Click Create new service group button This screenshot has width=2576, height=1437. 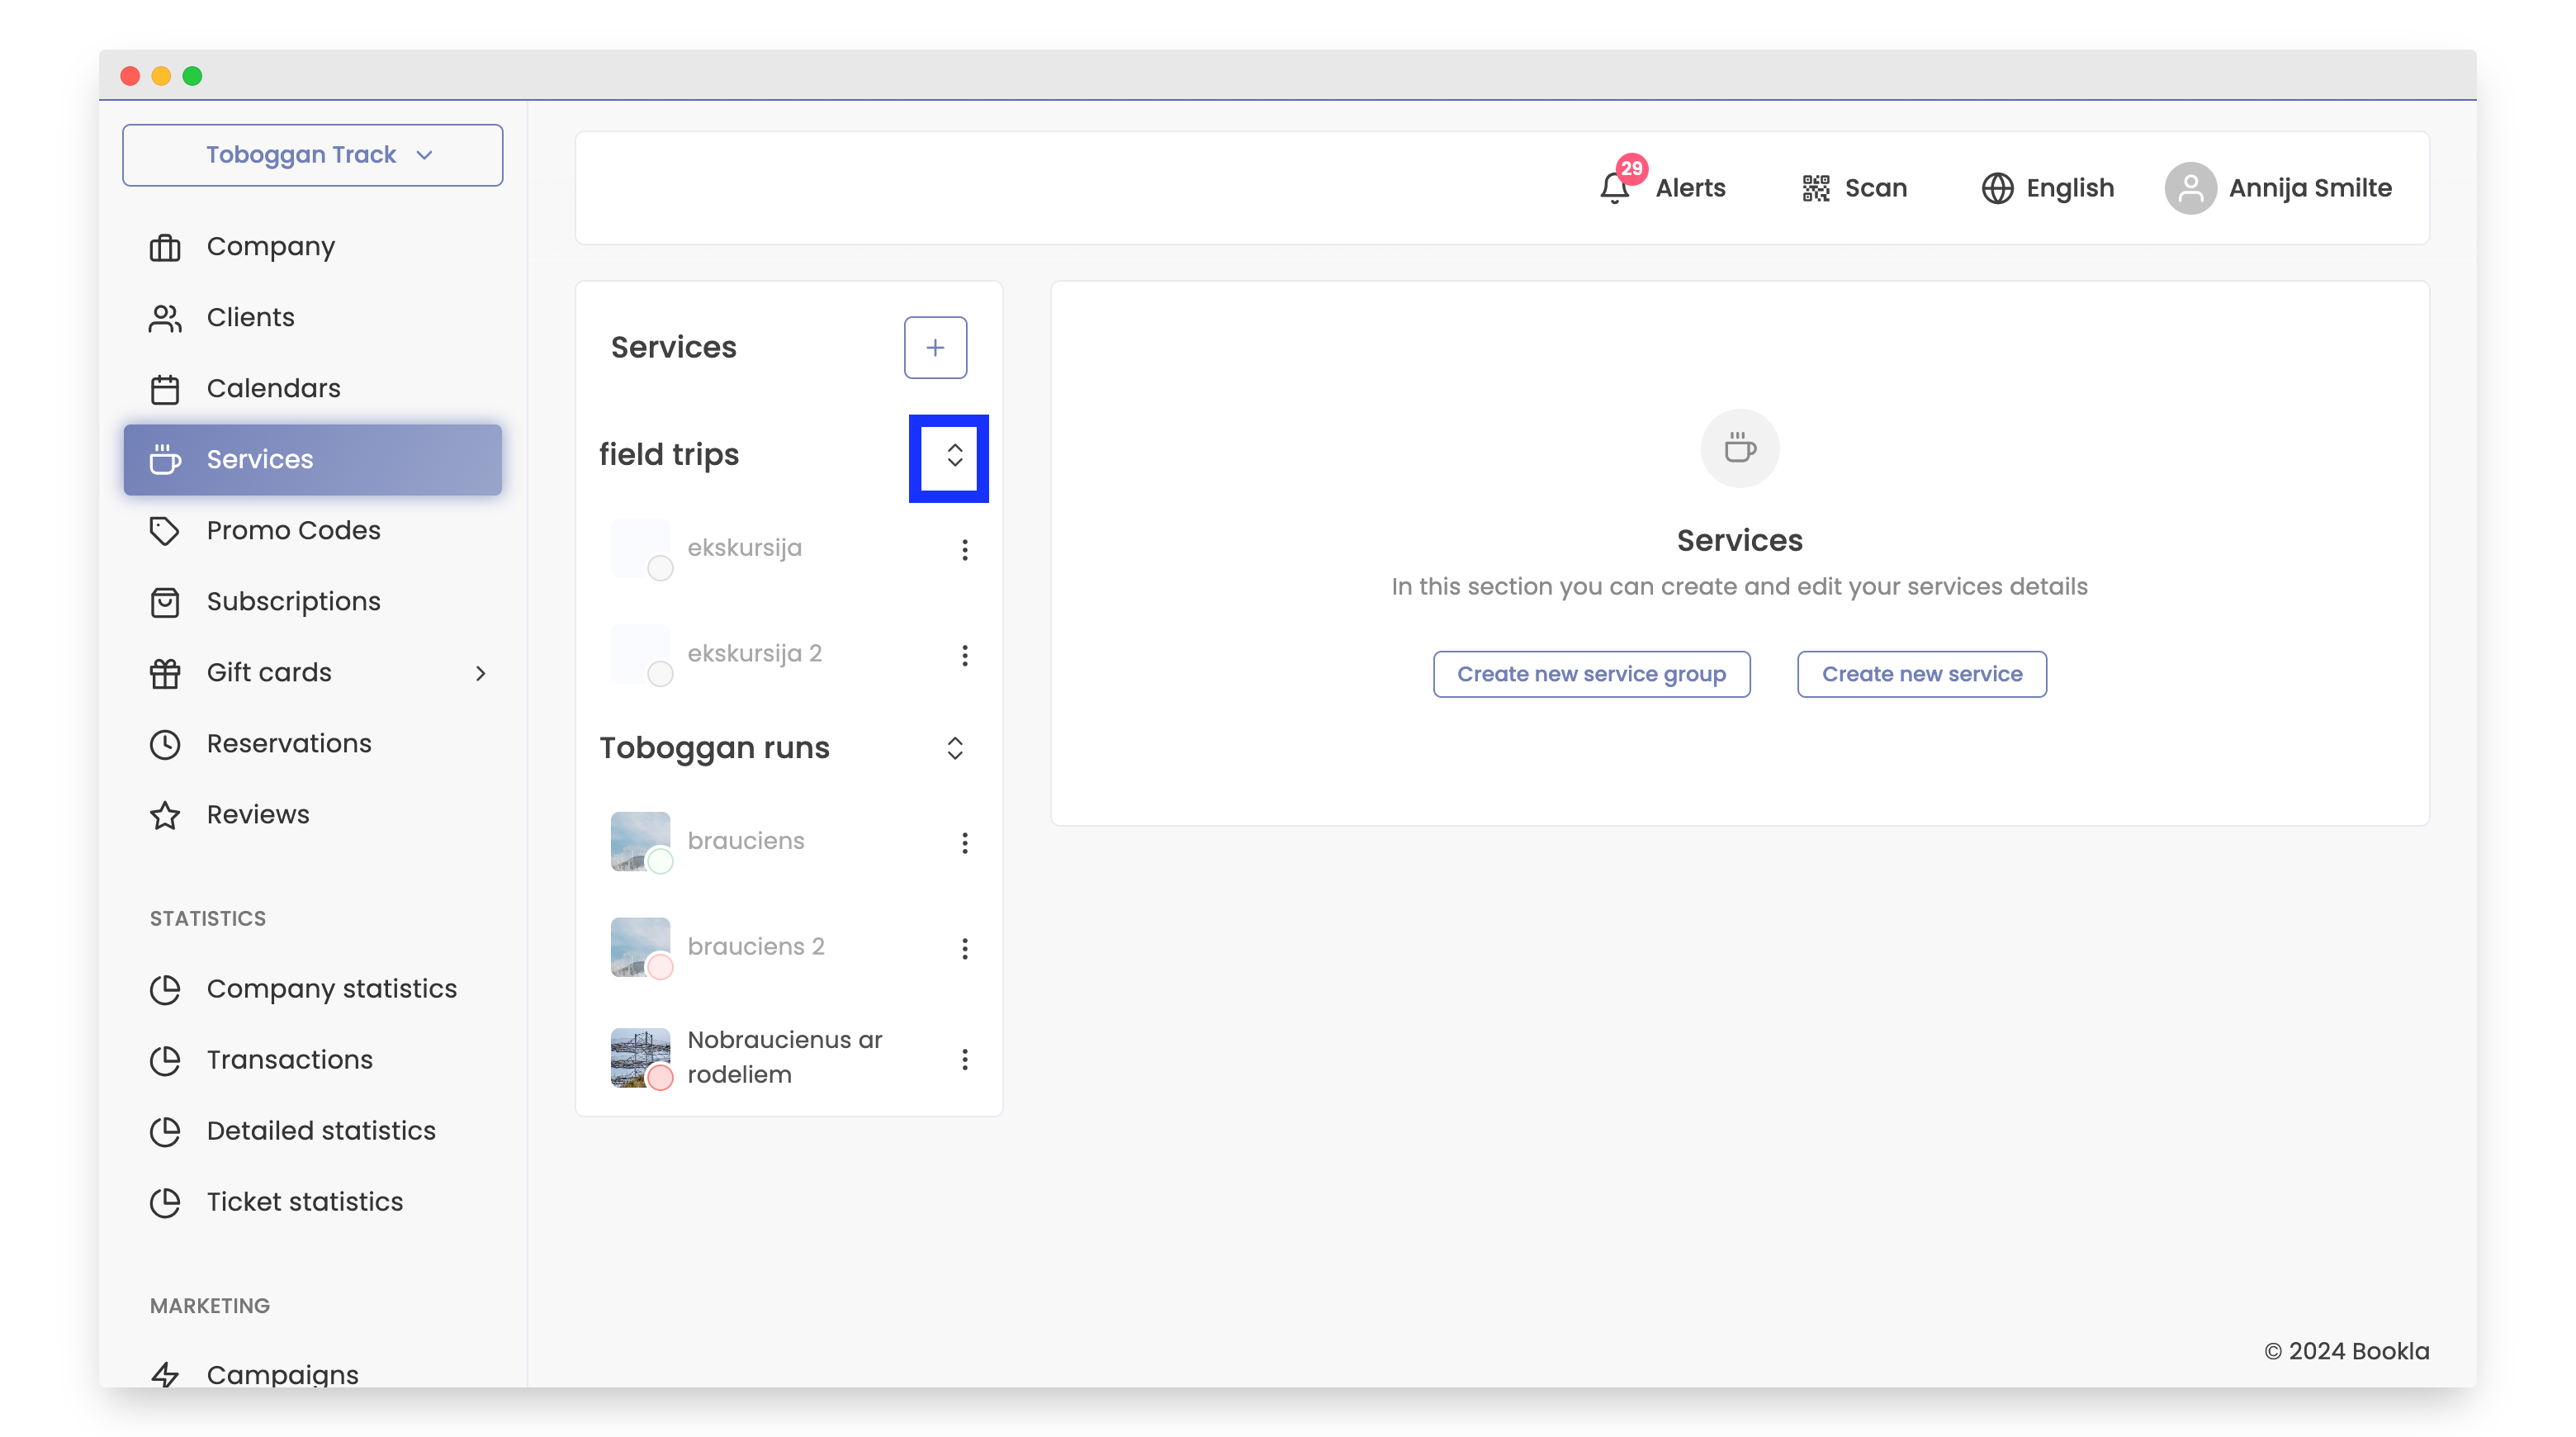(x=1590, y=673)
